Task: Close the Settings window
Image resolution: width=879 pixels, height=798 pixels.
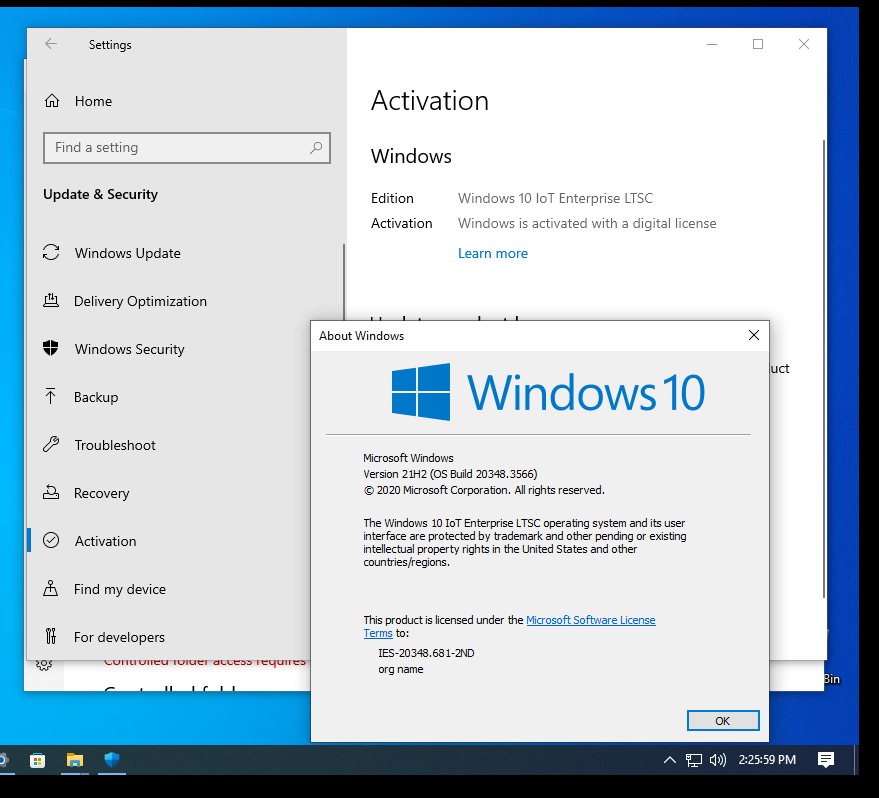Action: point(804,44)
